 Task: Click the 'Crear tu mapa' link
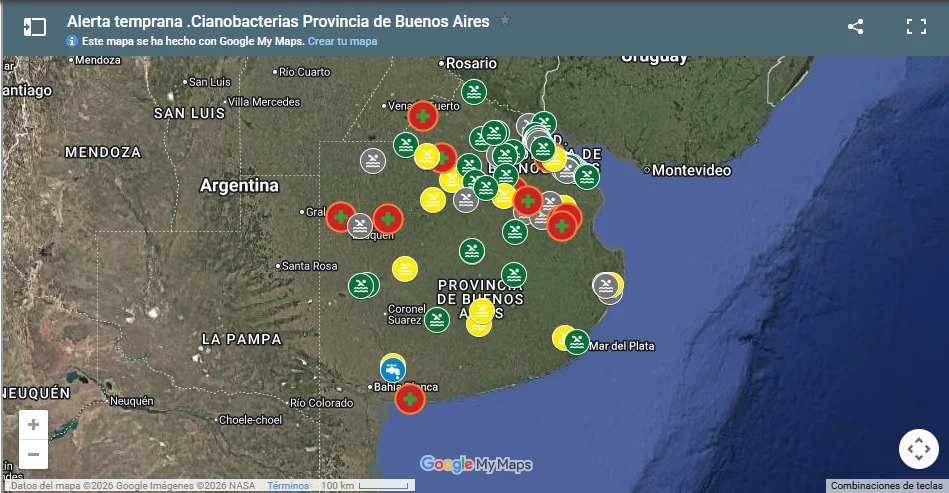342,41
